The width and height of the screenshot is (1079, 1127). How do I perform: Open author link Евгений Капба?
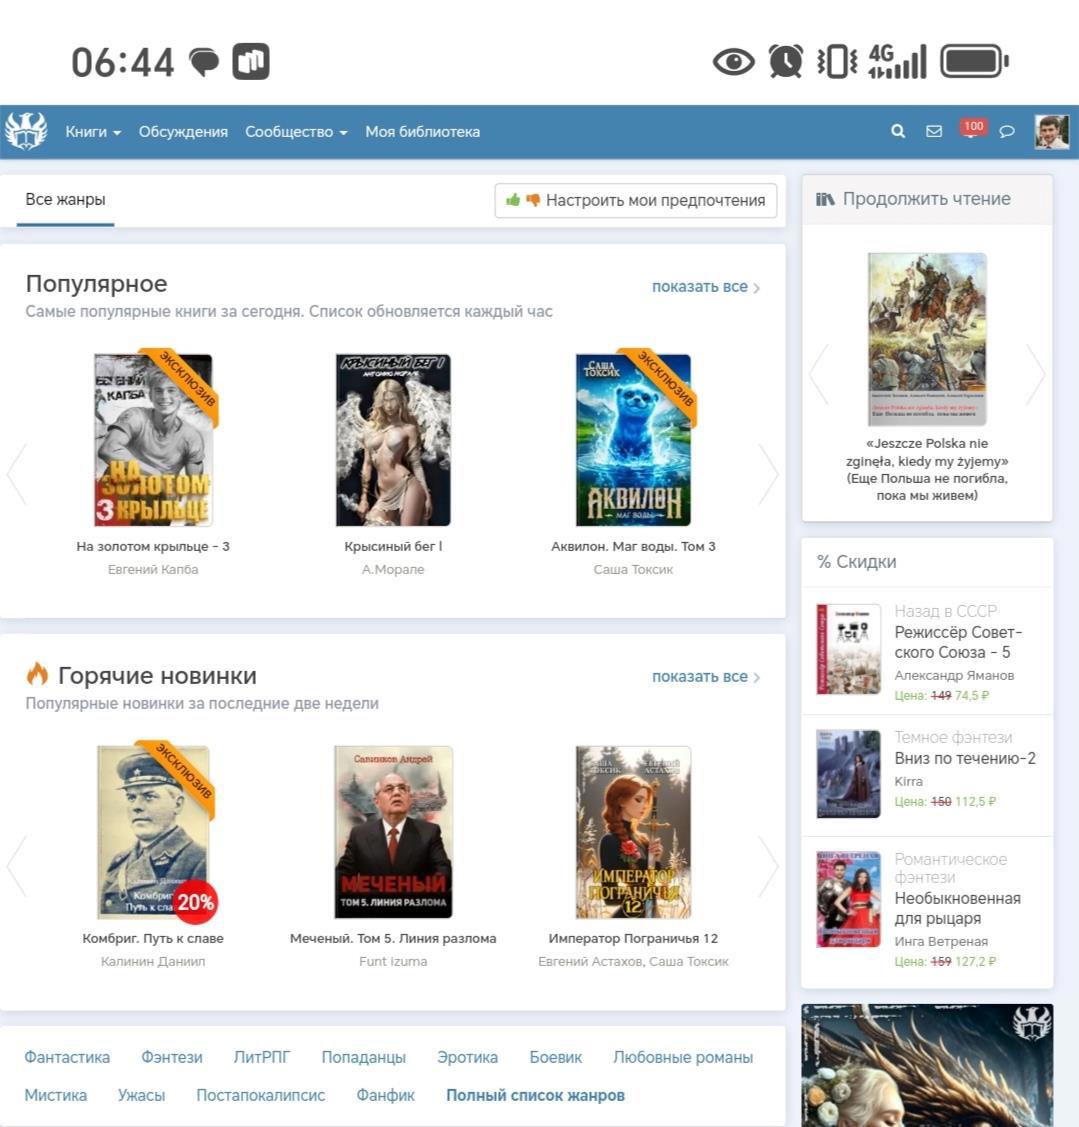(x=153, y=569)
